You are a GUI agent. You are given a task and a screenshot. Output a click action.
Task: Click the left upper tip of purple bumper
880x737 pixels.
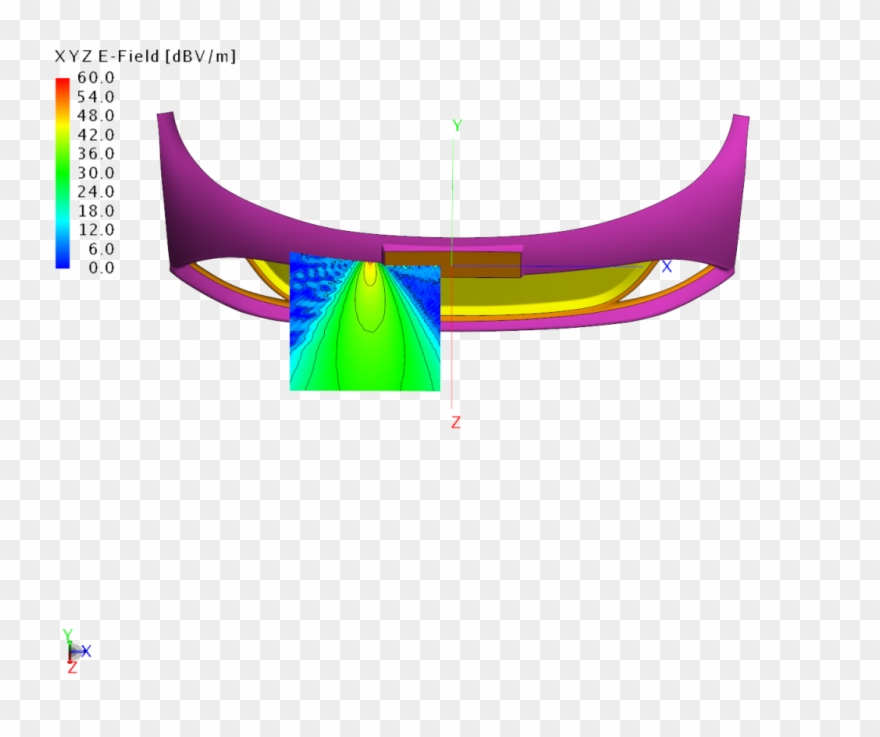pos(165,122)
